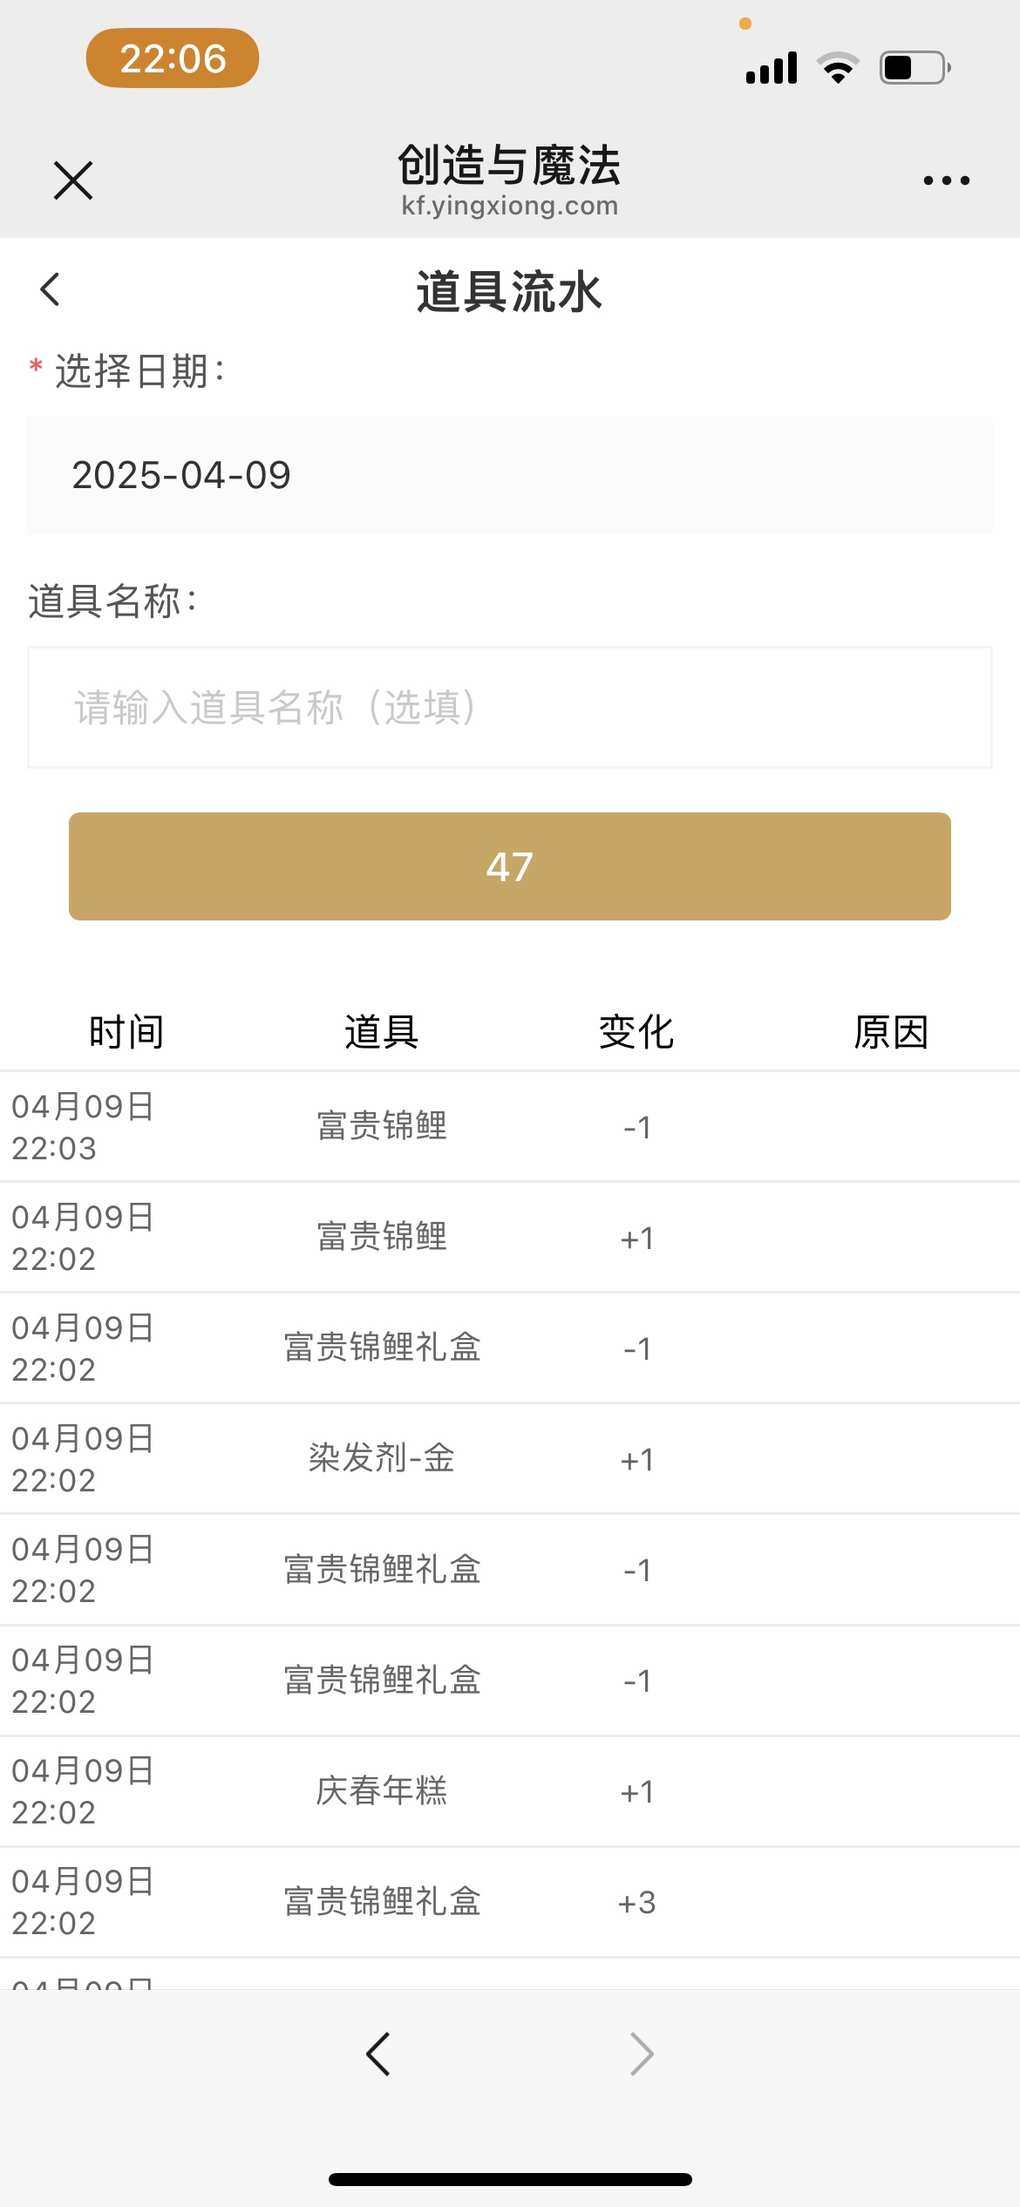Tap the Wi-Fi icon in status bar
The height and width of the screenshot is (2207, 1020).
(838, 68)
